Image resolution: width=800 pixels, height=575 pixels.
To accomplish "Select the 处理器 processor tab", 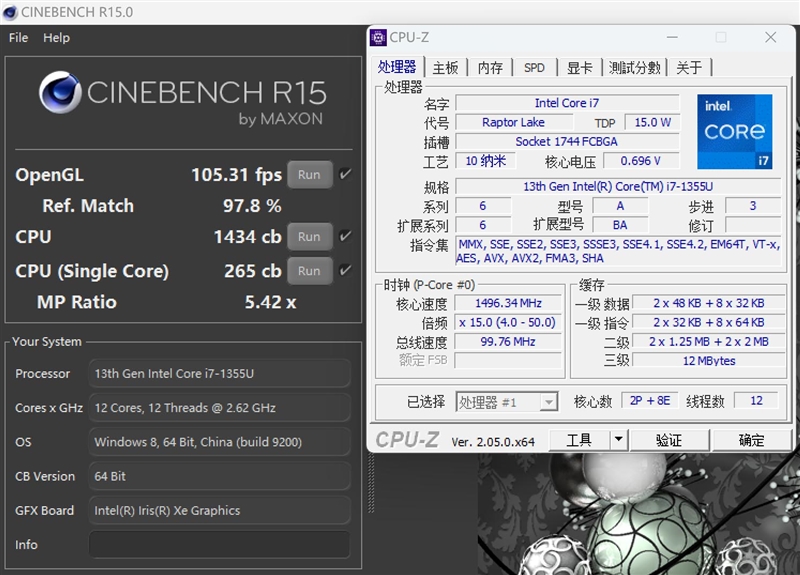I will click(x=397, y=66).
